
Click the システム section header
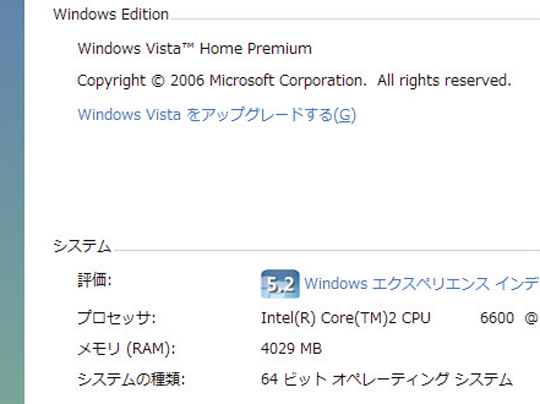tap(82, 246)
